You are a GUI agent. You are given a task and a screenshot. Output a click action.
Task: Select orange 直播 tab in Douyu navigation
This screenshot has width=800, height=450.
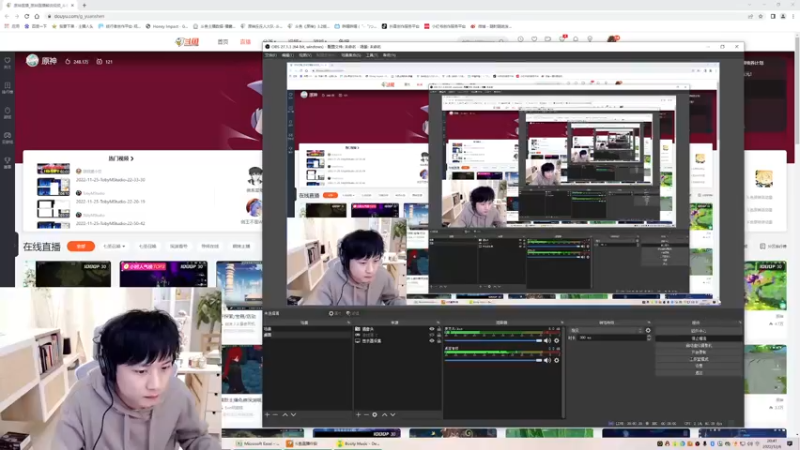[x=245, y=42]
